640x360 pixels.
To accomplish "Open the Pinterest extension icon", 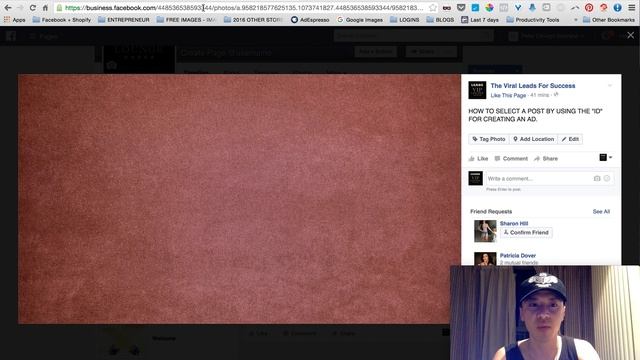I will pos(589,8).
